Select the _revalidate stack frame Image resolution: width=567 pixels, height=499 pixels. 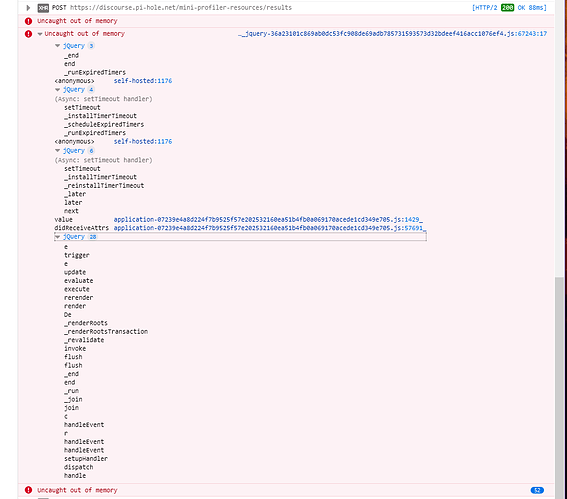pyautogui.click(x=84, y=340)
